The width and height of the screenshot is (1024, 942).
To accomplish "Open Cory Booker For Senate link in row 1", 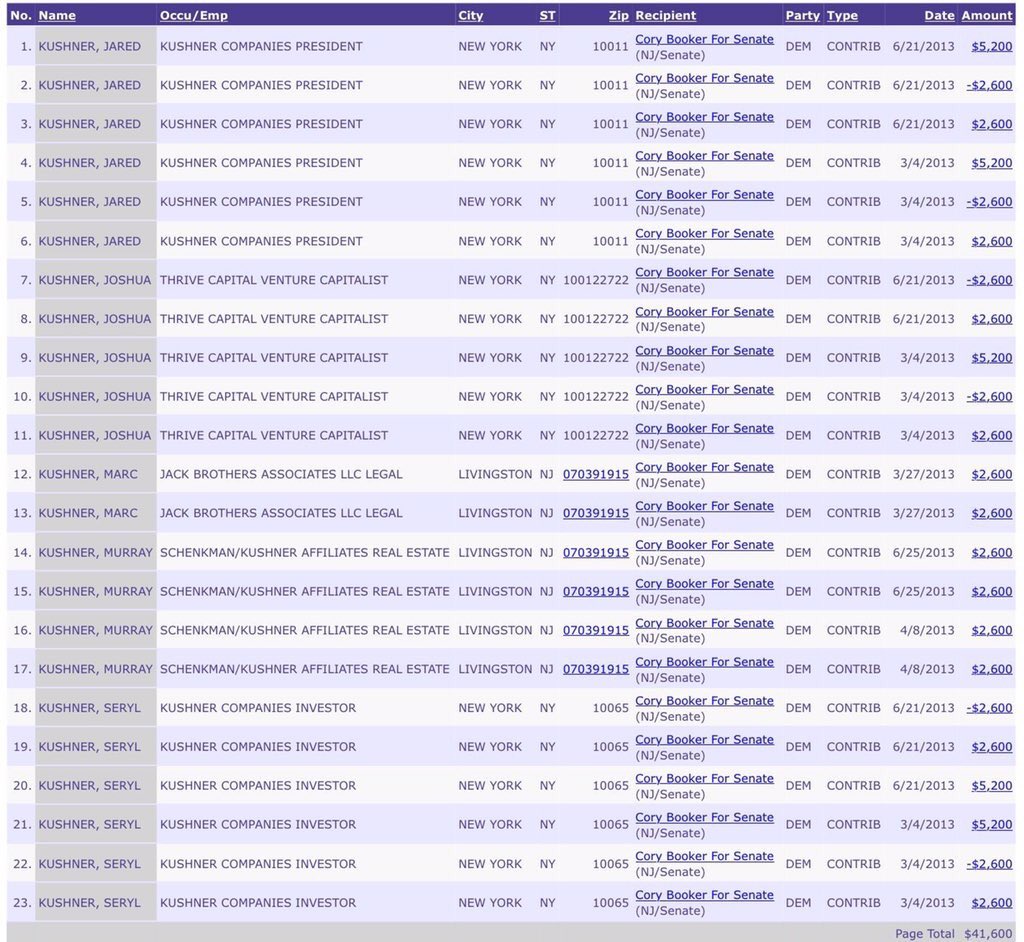I will pyautogui.click(x=704, y=39).
